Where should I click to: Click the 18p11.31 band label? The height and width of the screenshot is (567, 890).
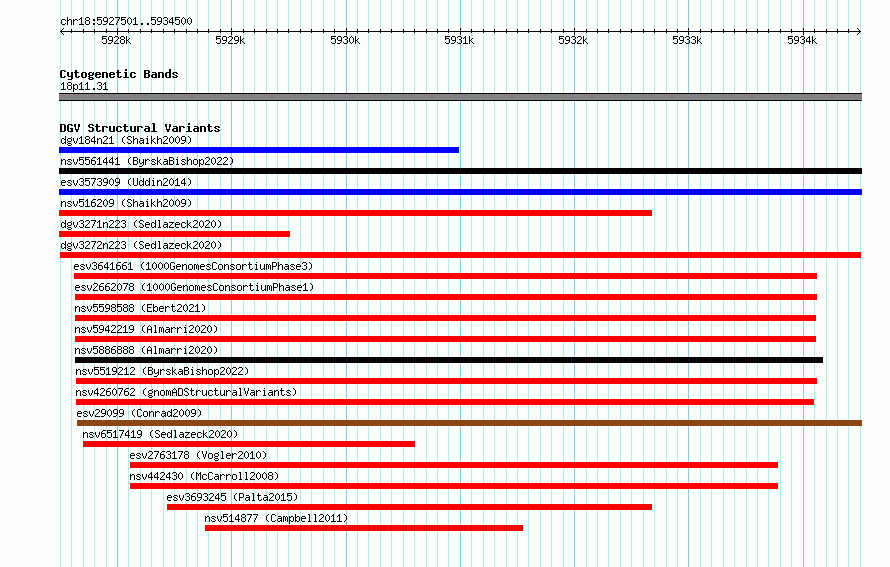[84, 86]
